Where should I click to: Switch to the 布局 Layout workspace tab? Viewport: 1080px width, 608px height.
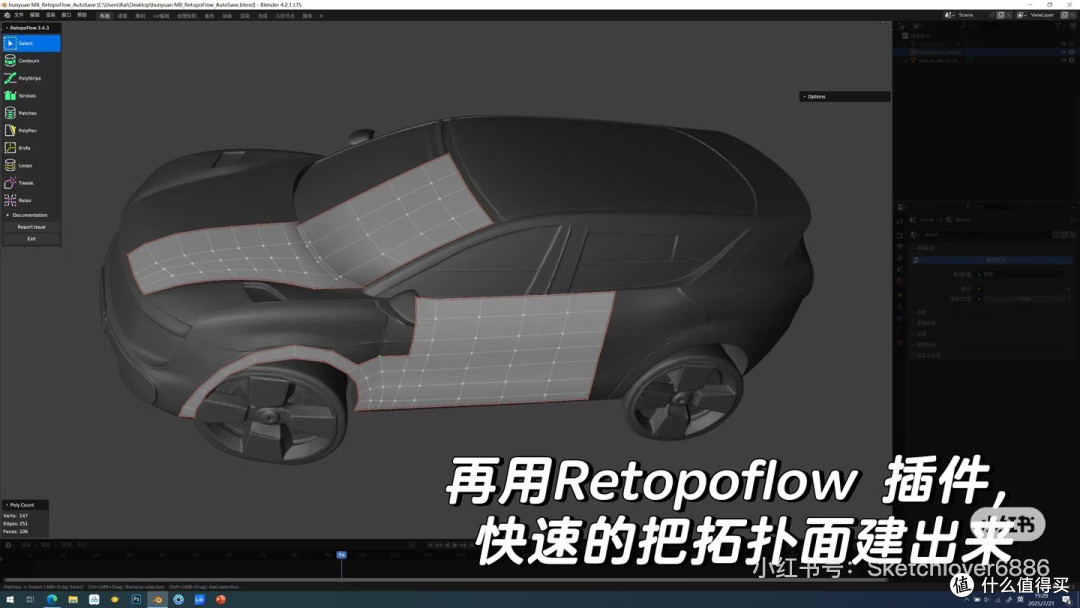tap(105, 16)
